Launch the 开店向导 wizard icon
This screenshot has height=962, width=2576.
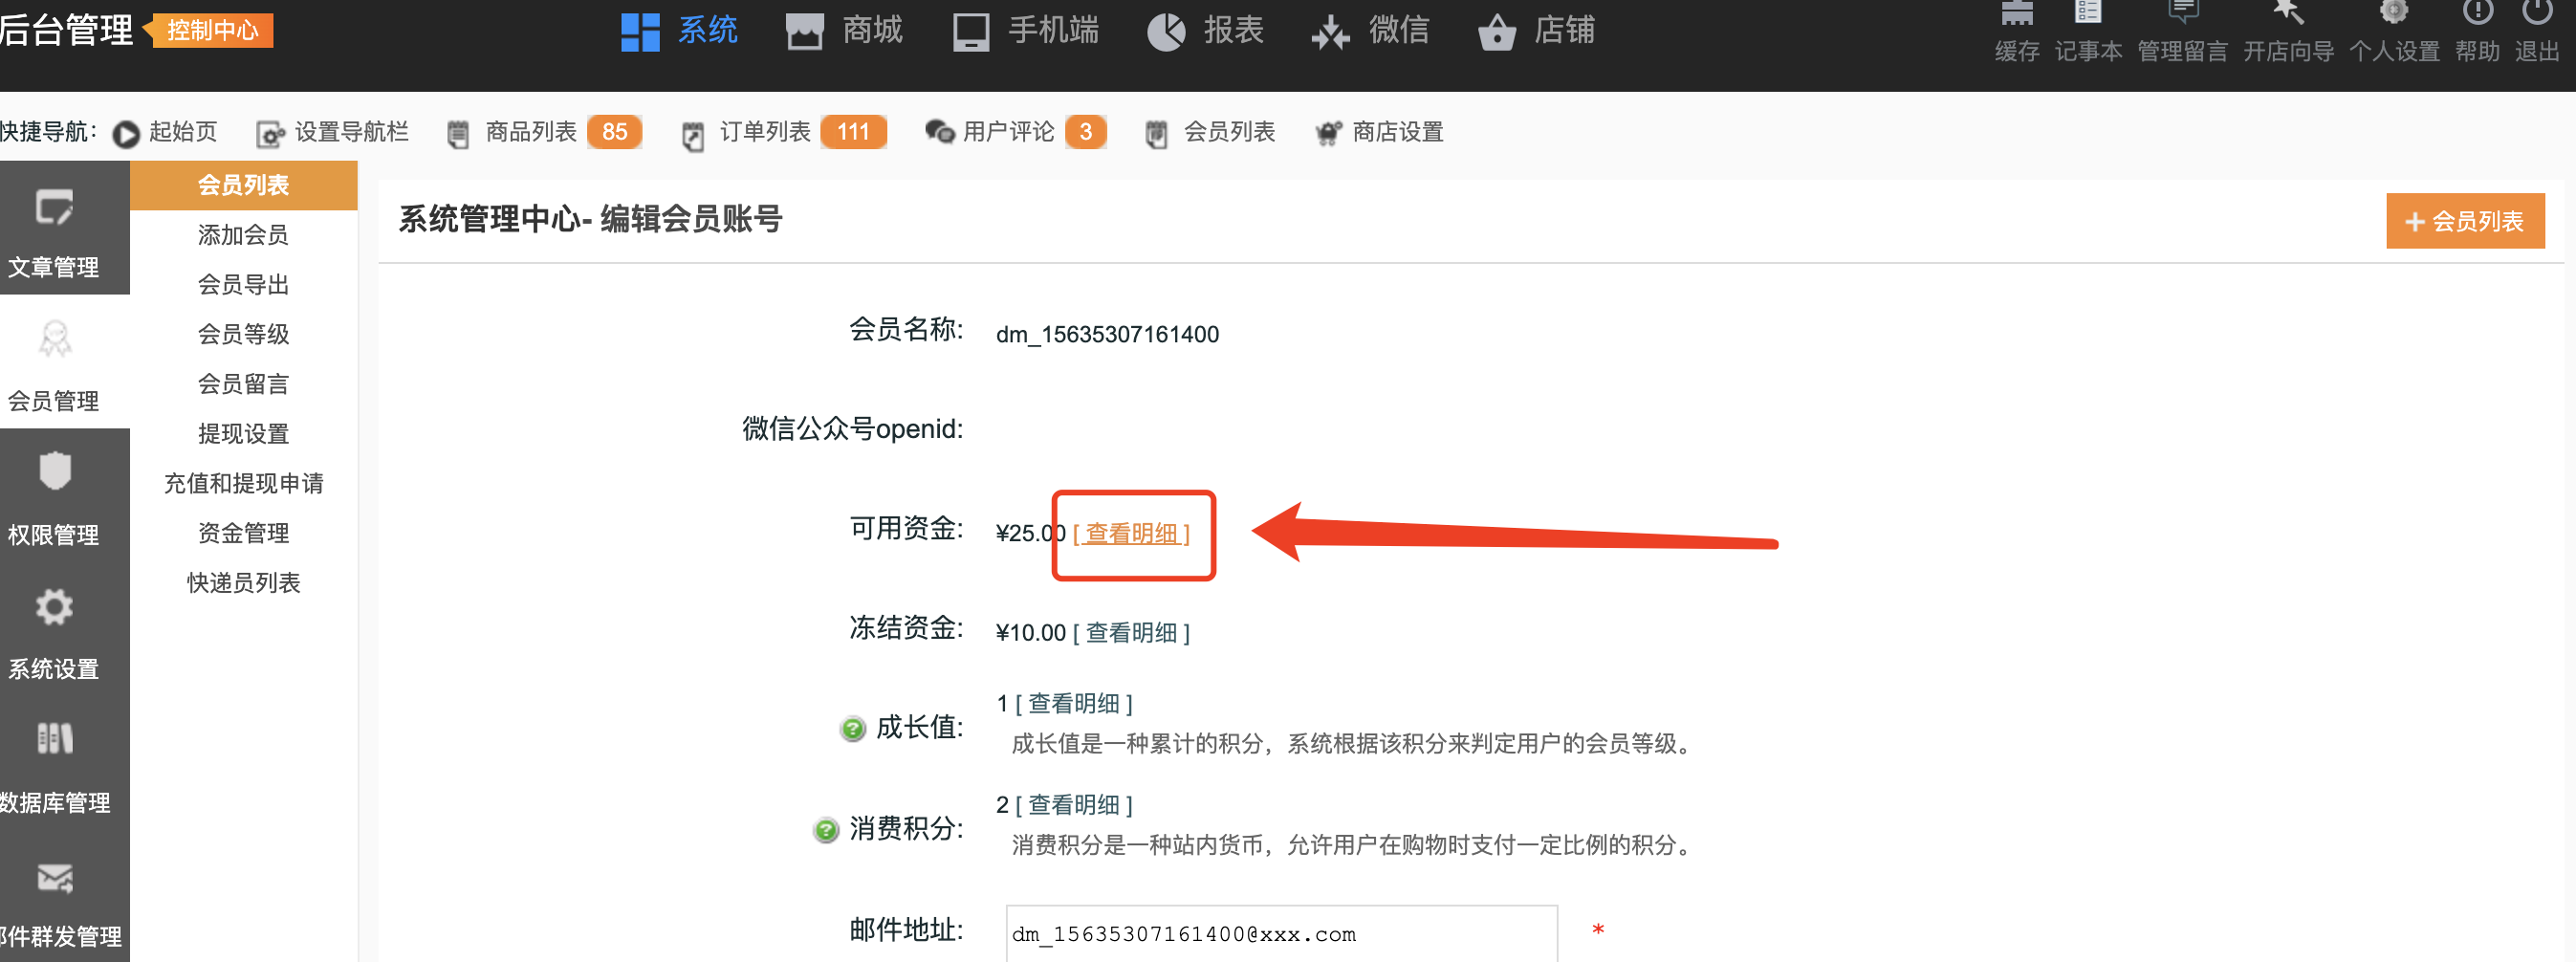pyautogui.click(x=2288, y=12)
